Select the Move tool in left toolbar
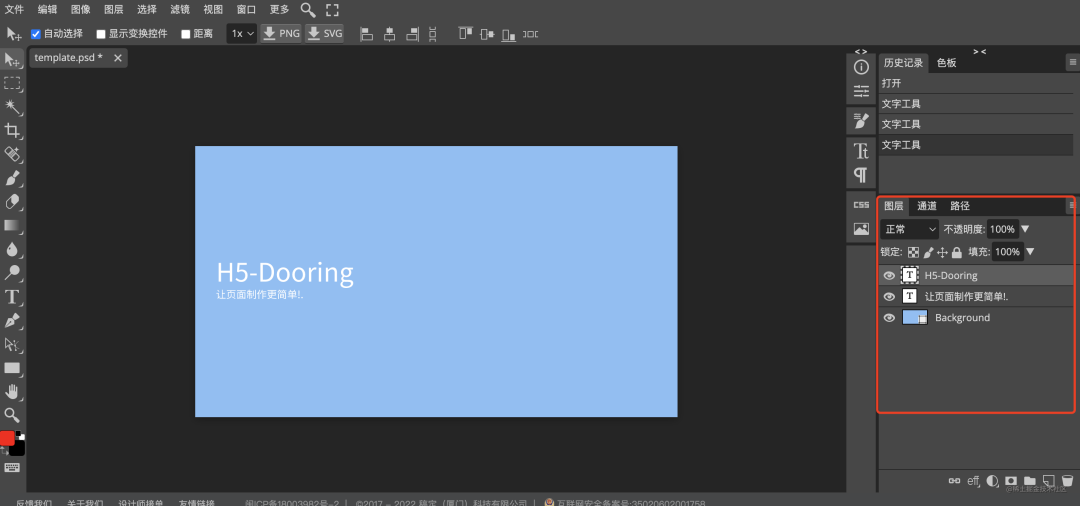Screen dimensions: 1080x506 coord(12,60)
